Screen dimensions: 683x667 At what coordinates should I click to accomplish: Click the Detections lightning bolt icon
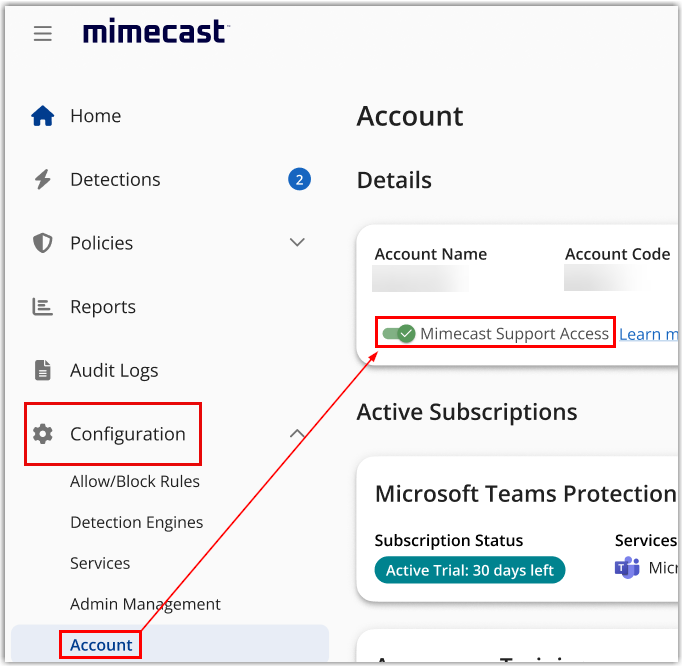pyautogui.click(x=42, y=180)
